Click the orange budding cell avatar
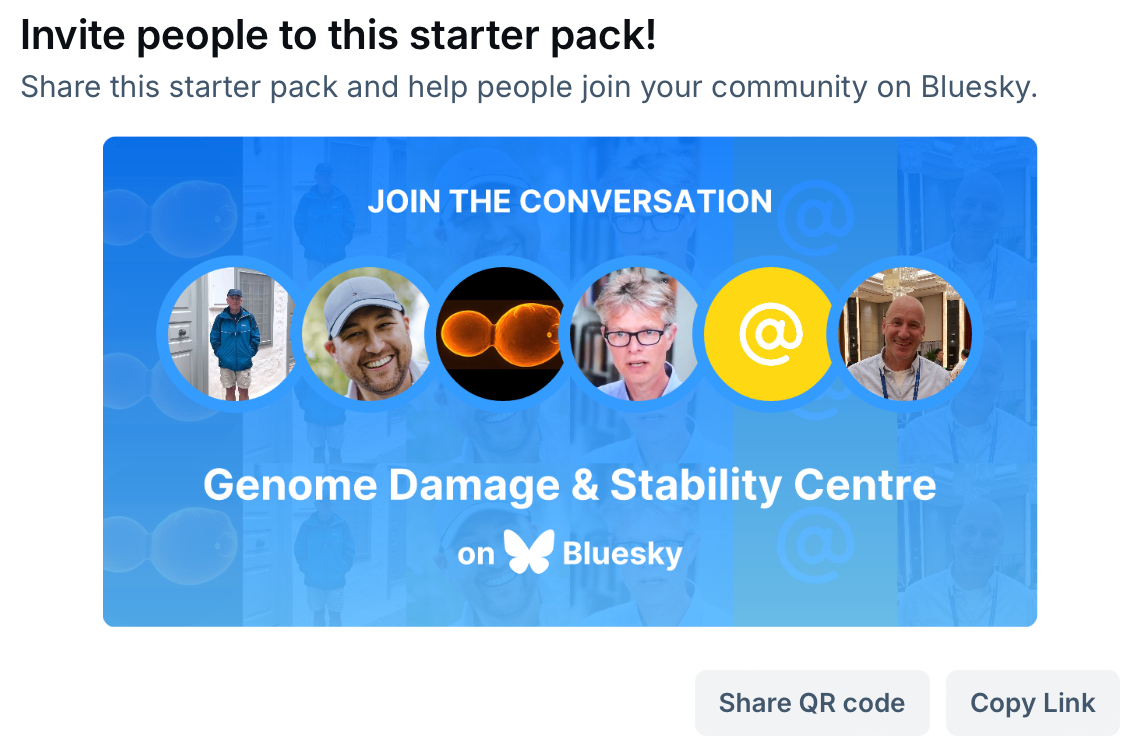Screen dimensions: 1144x756 click(503, 334)
